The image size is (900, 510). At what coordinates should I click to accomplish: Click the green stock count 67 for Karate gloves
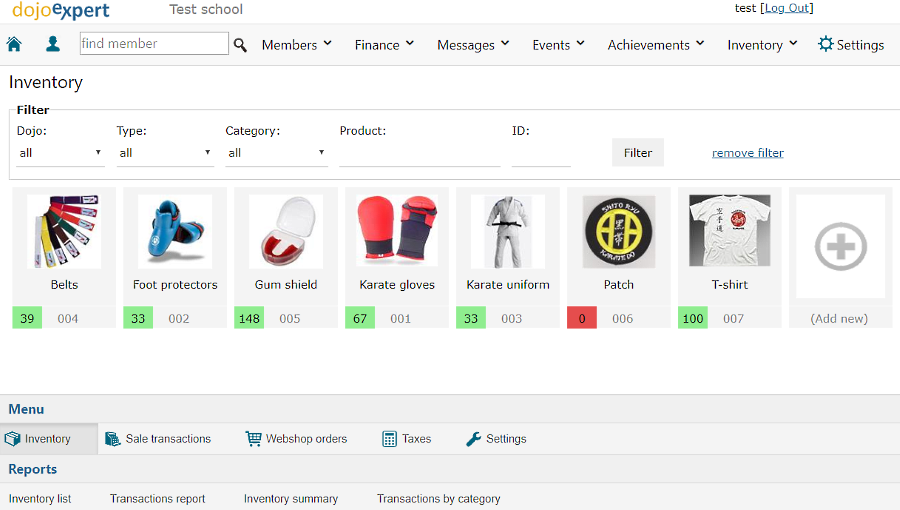[x=360, y=318]
